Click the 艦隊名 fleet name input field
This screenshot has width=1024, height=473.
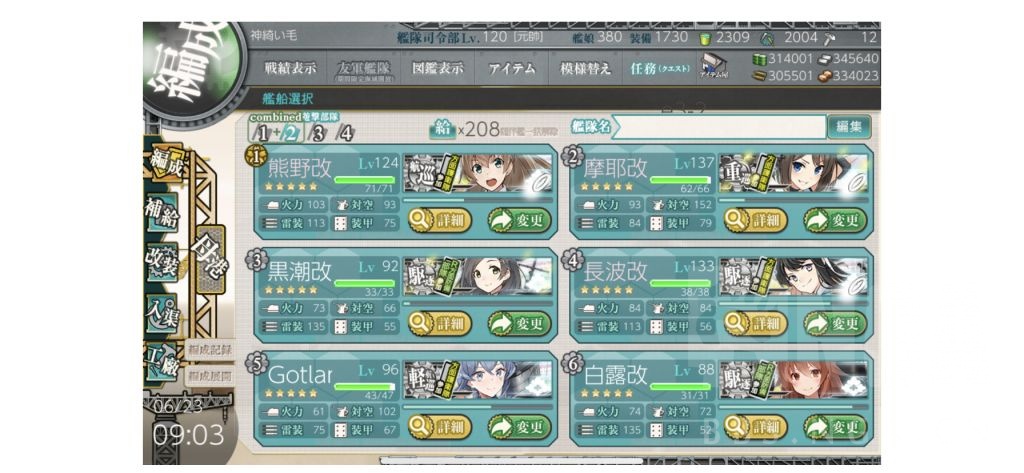click(x=718, y=127)
